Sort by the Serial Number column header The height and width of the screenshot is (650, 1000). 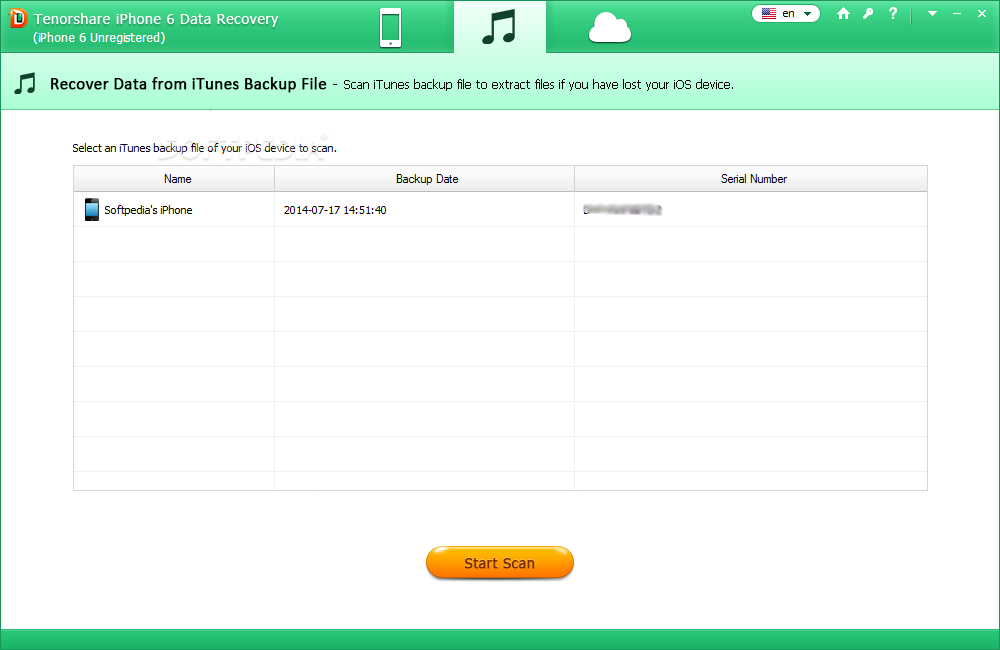coord(751,179)
